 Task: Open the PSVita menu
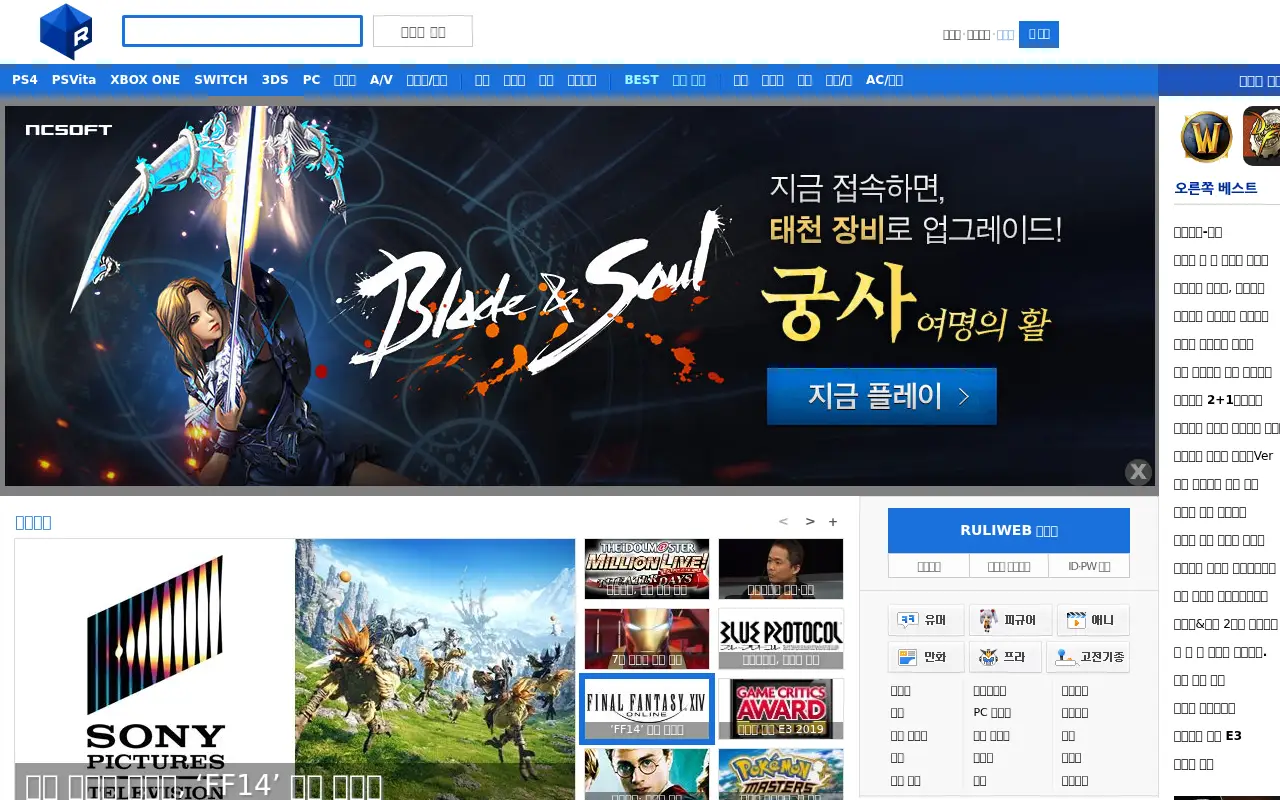coord(74,80)
